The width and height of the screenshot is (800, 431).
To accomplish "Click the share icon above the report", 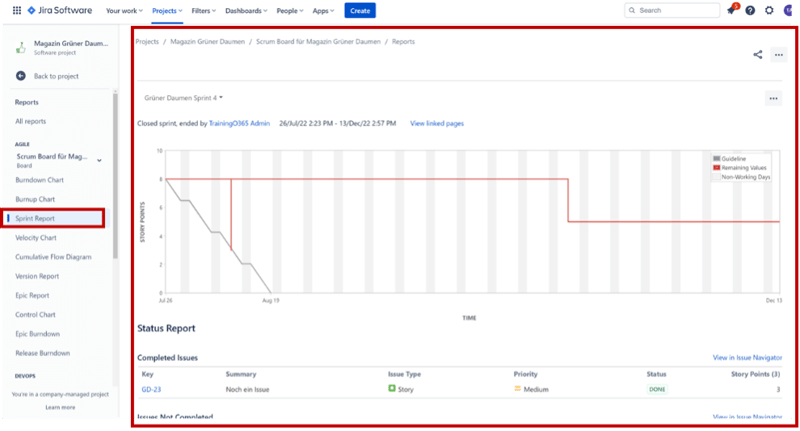I will click(x=758, y=55).
